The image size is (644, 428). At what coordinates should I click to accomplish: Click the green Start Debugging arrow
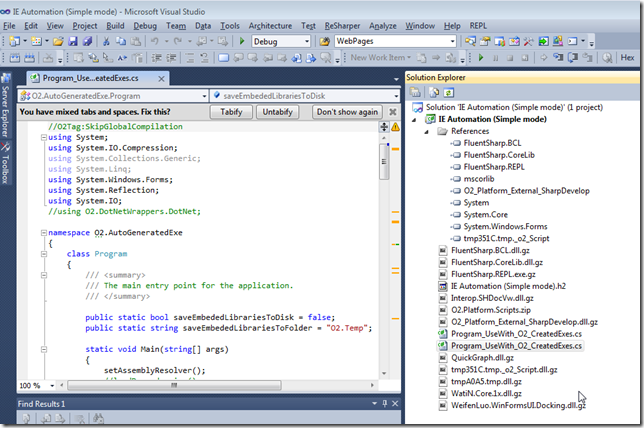243,41
